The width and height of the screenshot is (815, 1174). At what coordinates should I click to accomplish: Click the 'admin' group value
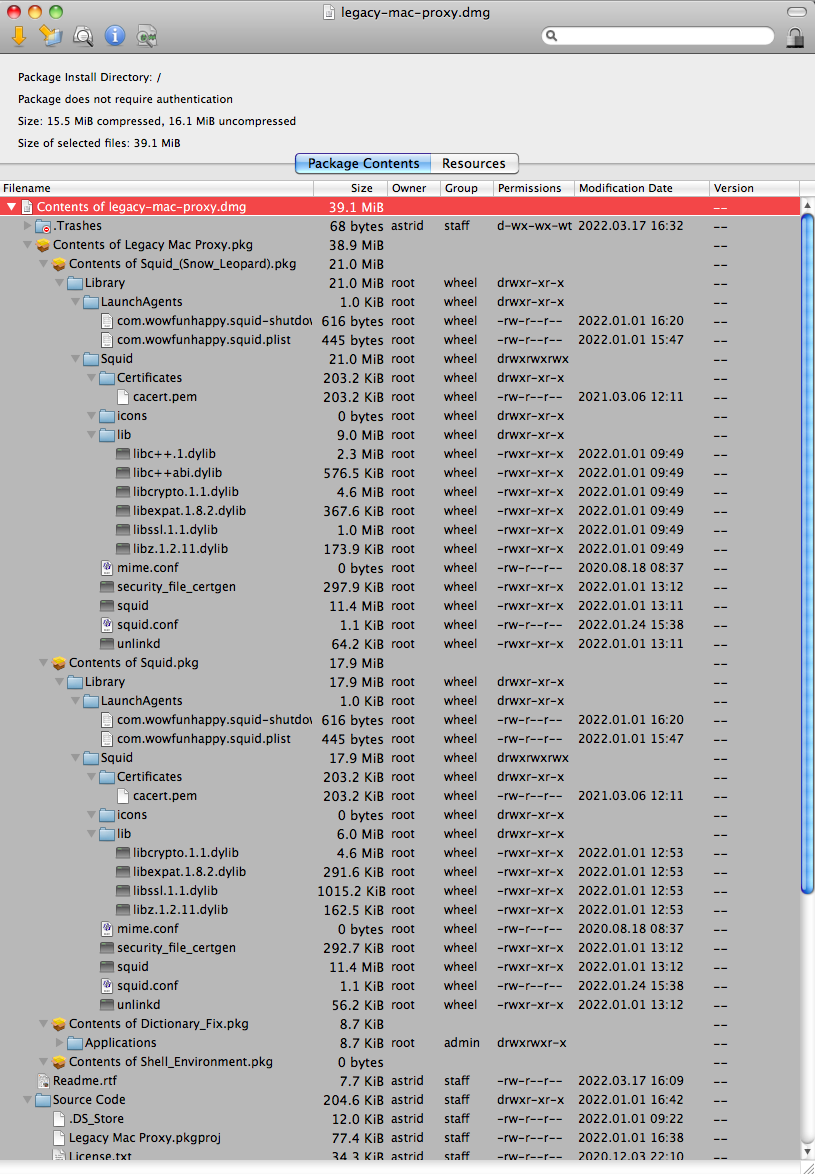point(461,1043)
